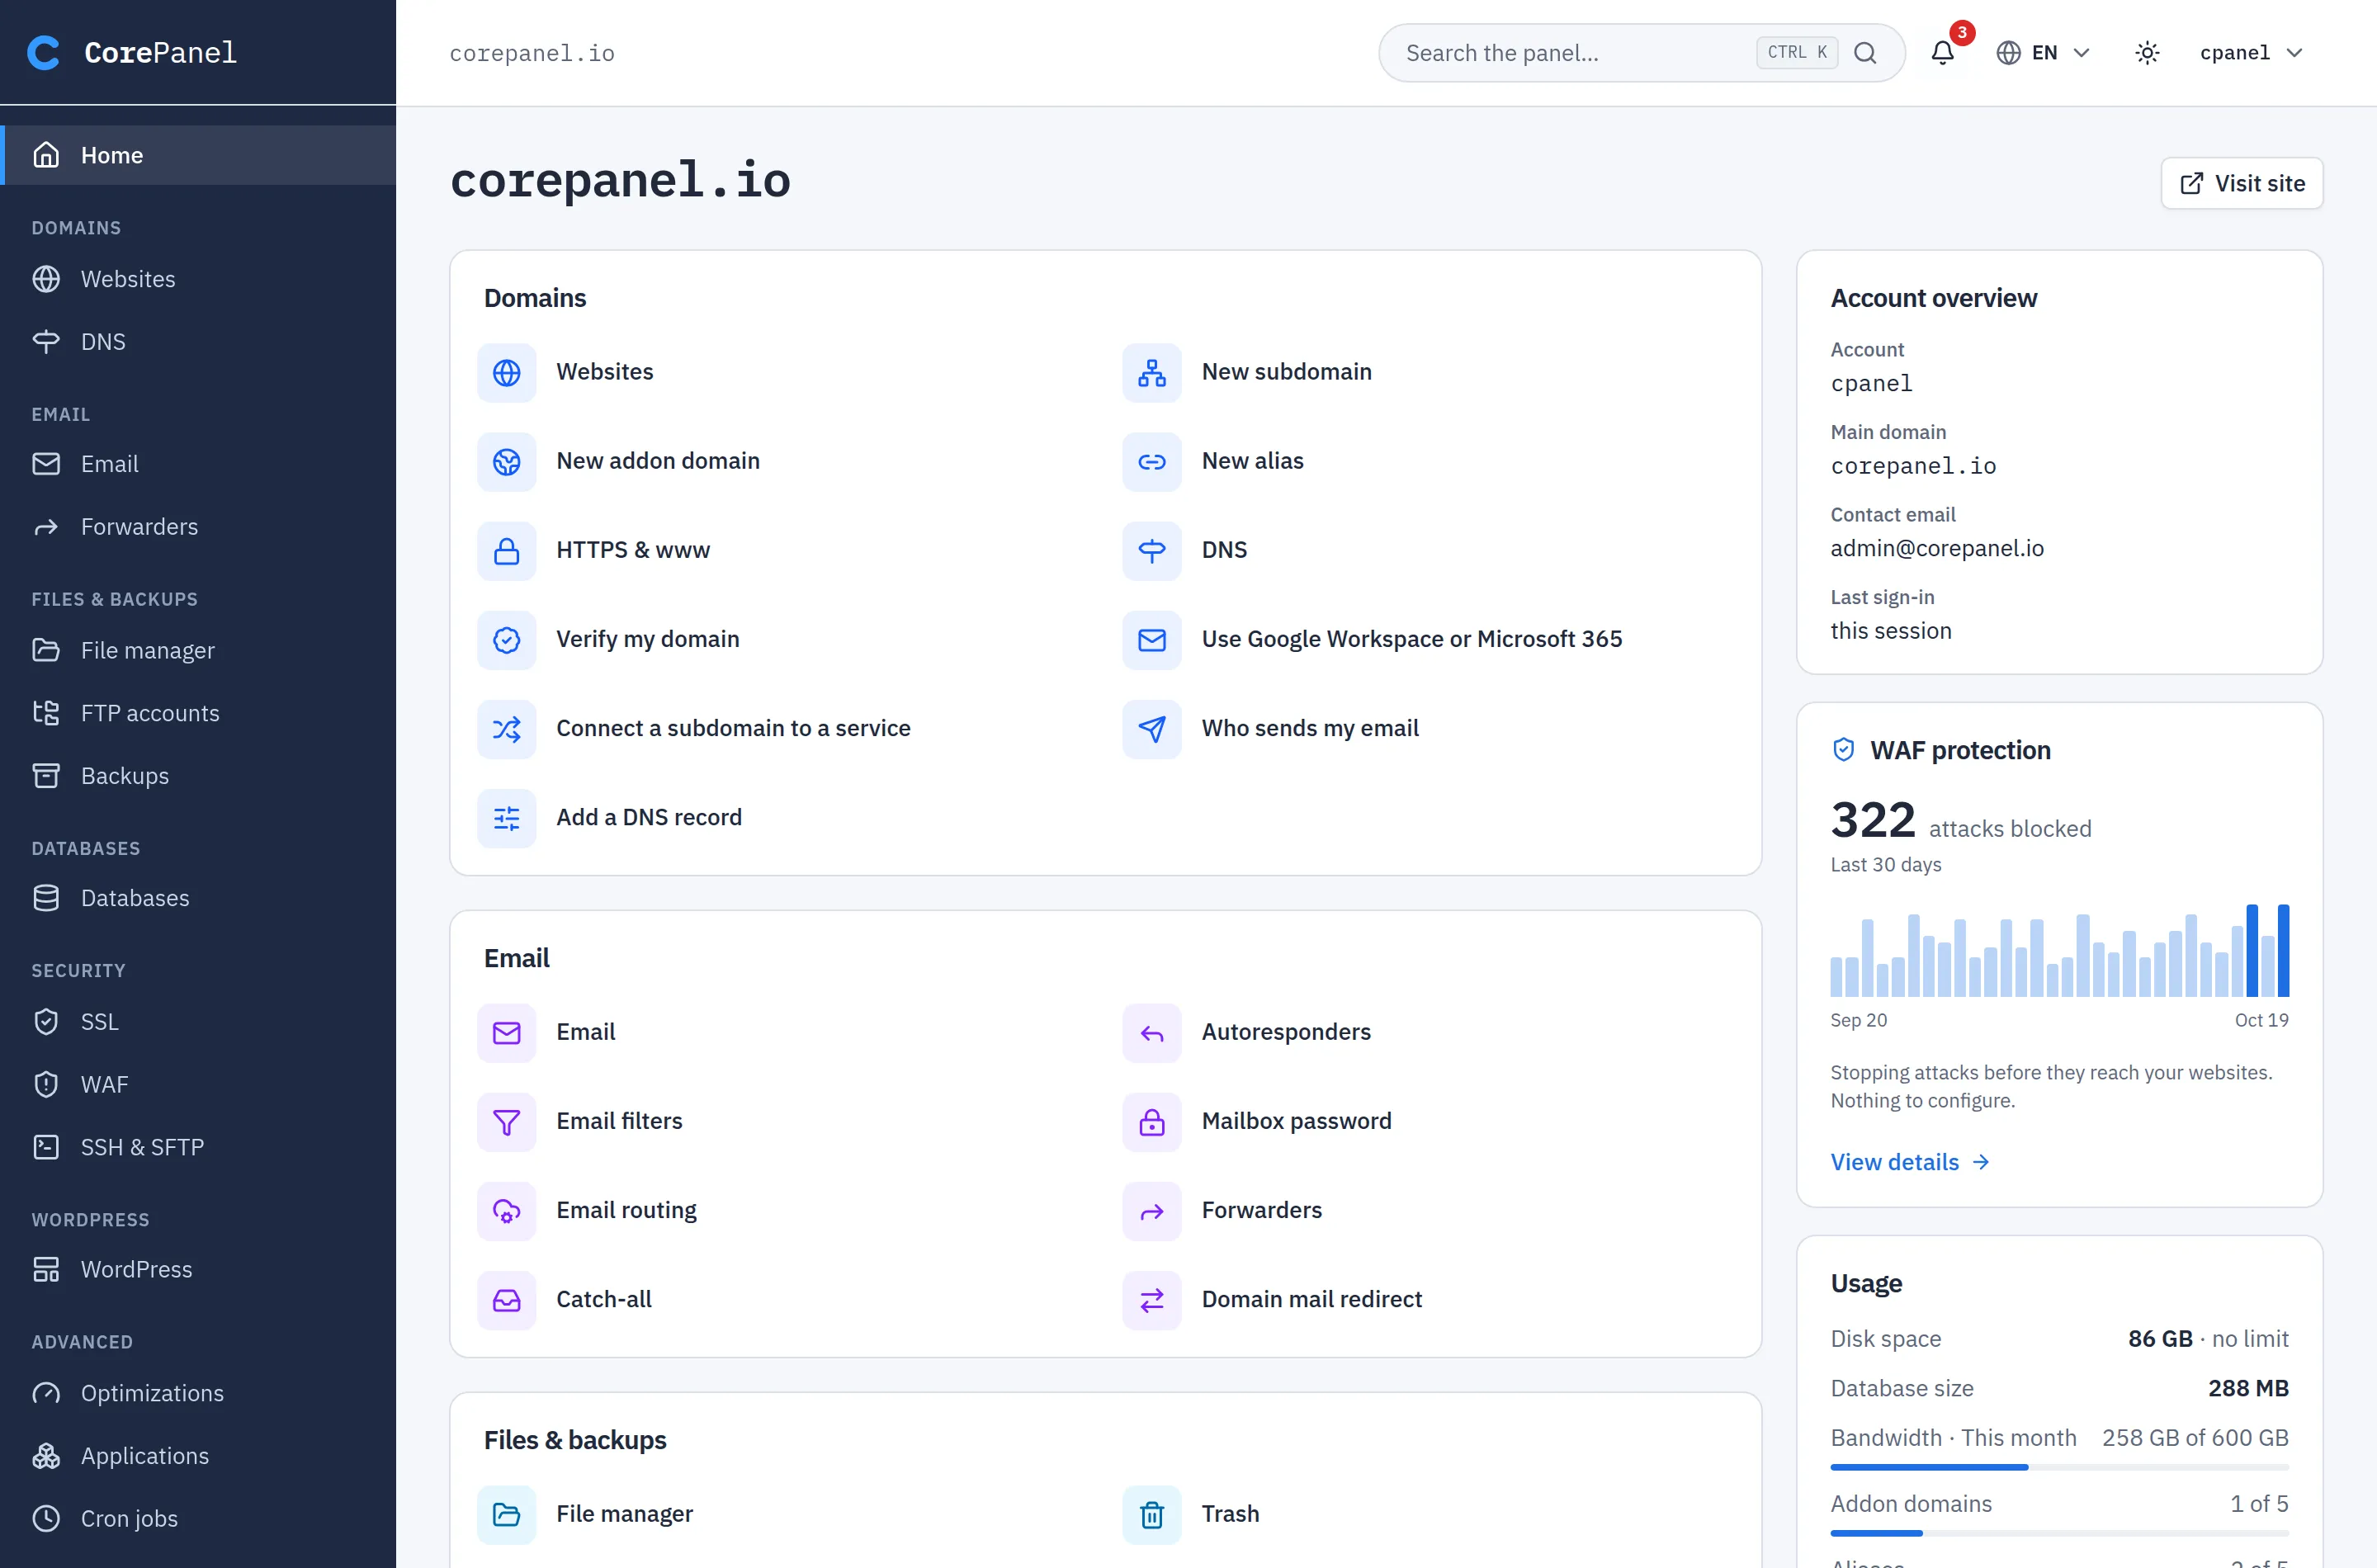
Task: Open the New alias link
Action: tap(1252, 461)
